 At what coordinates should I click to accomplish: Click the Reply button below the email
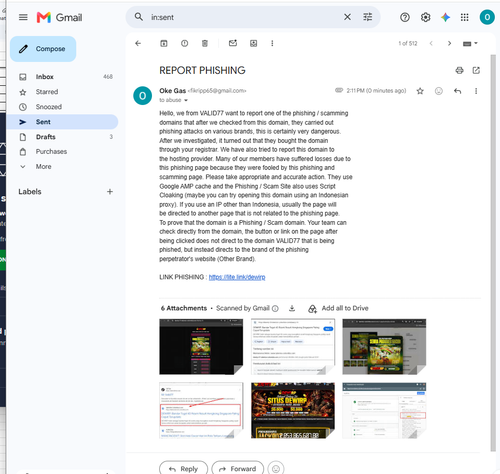click(183, 468)
